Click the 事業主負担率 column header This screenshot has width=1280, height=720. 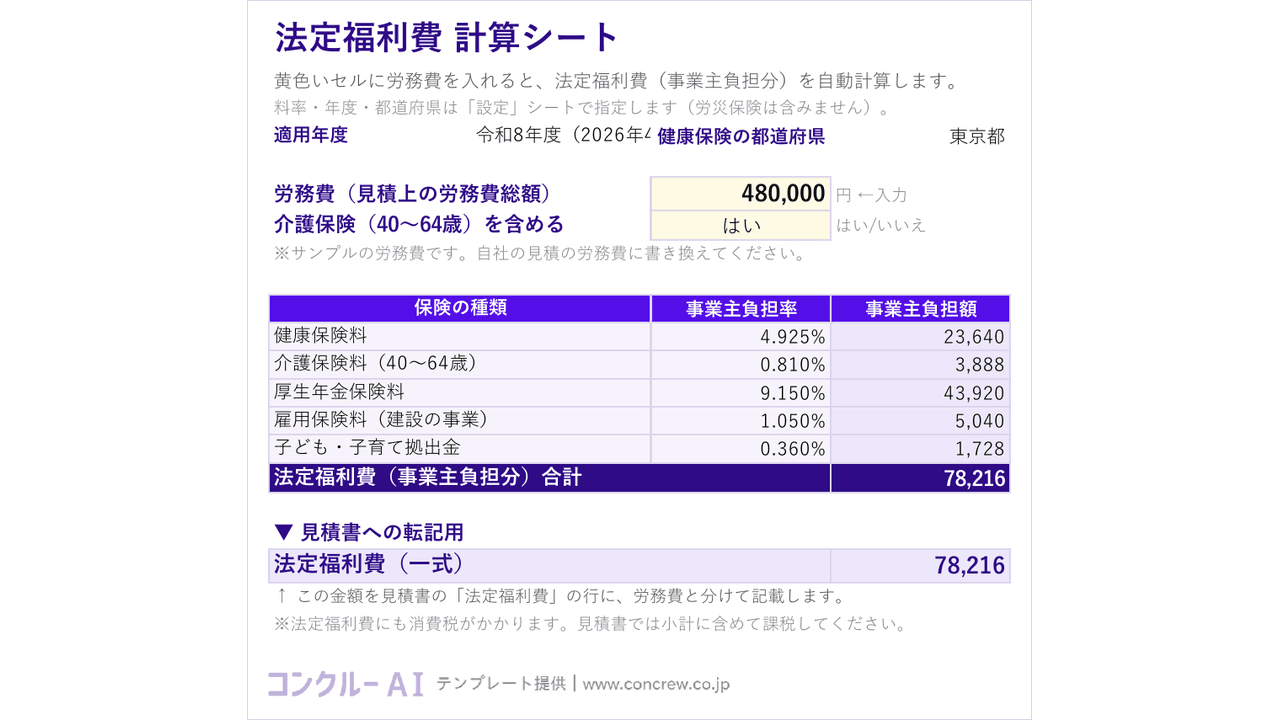click(741, 308)
